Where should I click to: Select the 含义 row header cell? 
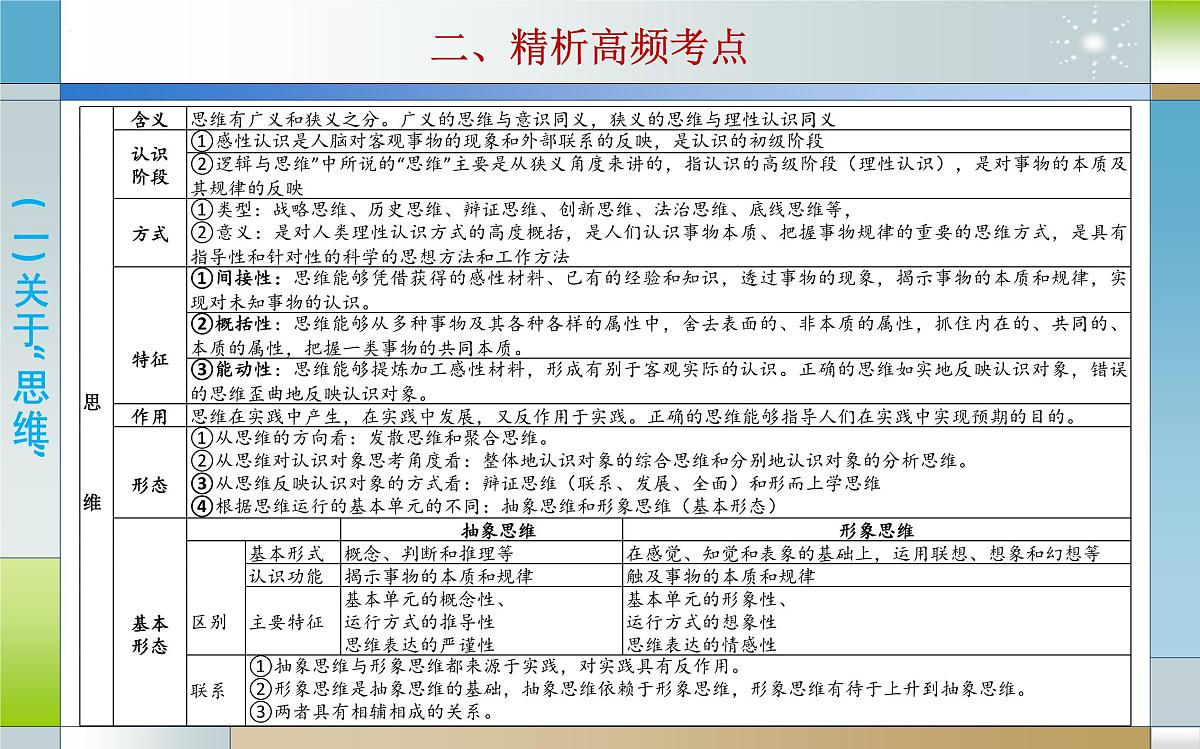coord(150,119)
